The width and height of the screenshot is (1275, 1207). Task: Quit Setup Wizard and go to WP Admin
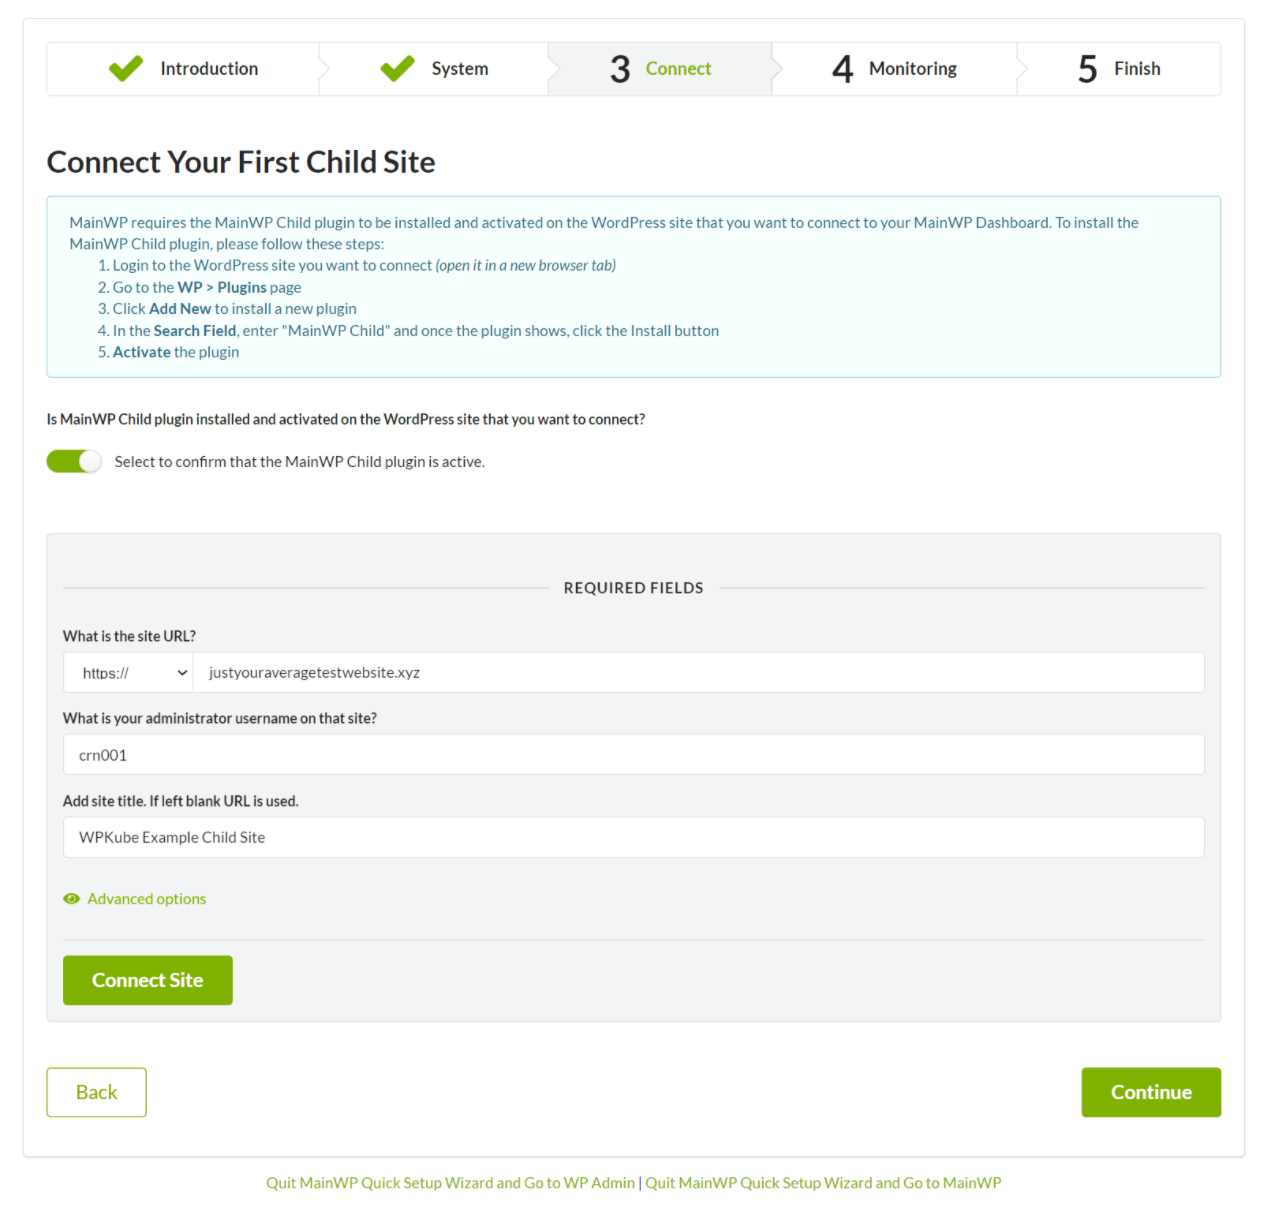click(x=450, y=1183)
